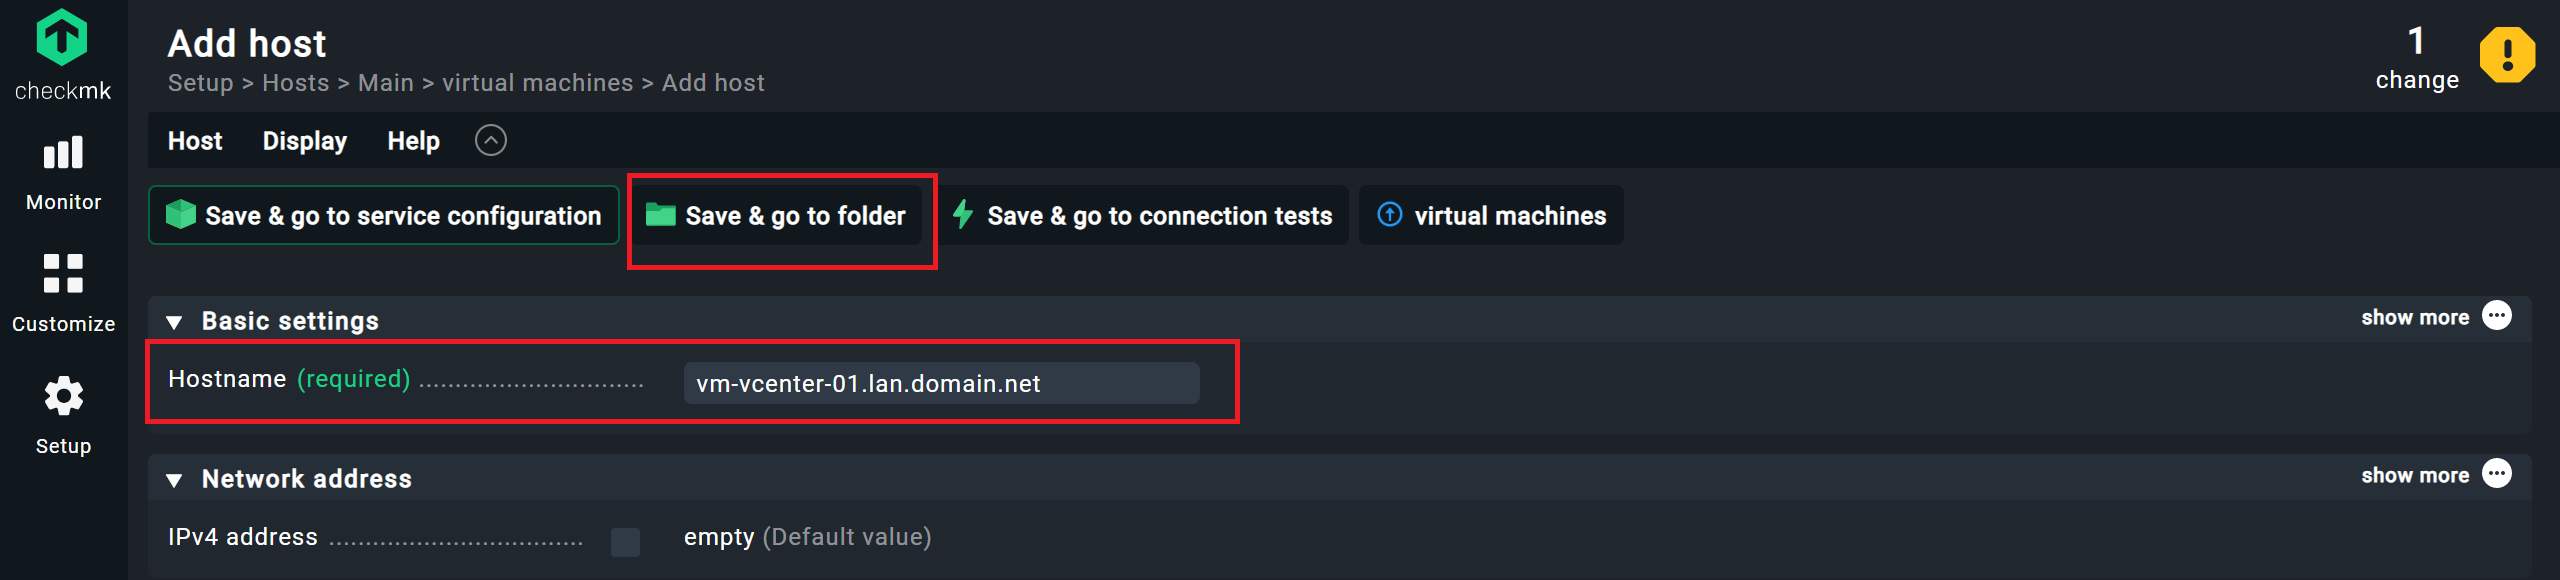Click the show more dots for Network address
This screenshot has height=580, width=2560.
click(2497, 474)
